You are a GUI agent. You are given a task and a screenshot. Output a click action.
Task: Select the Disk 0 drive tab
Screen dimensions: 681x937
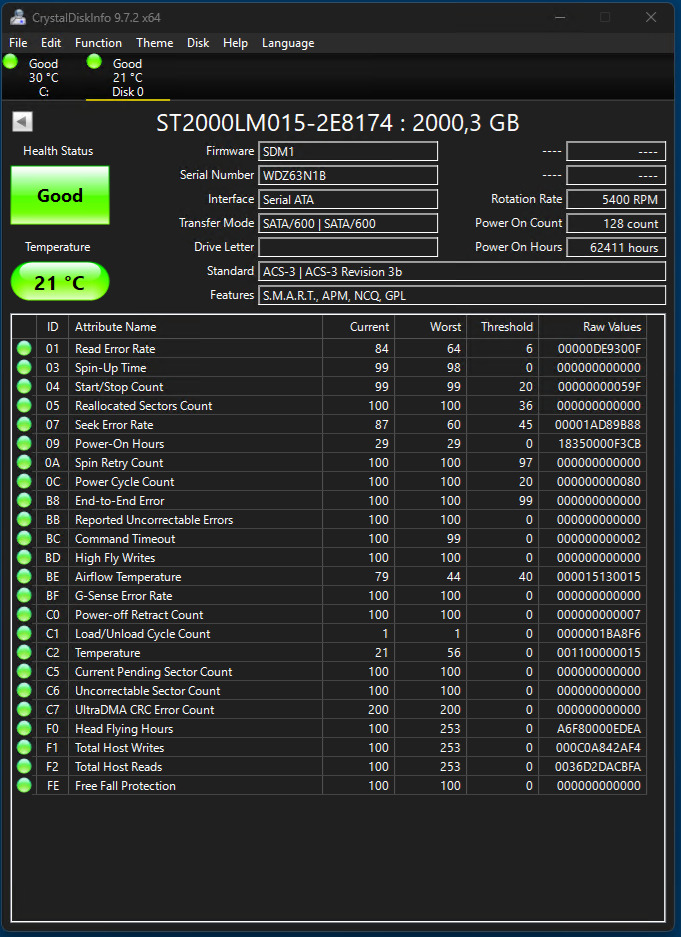(128, 77)
